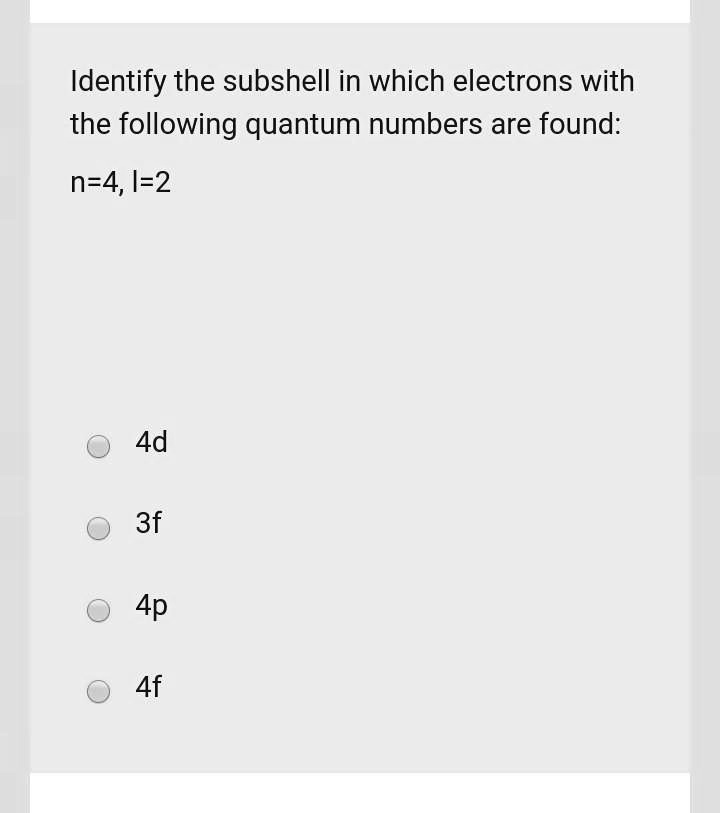The image size is (720, 813).
Task: Select the 4f radio button
Action: 98,691
